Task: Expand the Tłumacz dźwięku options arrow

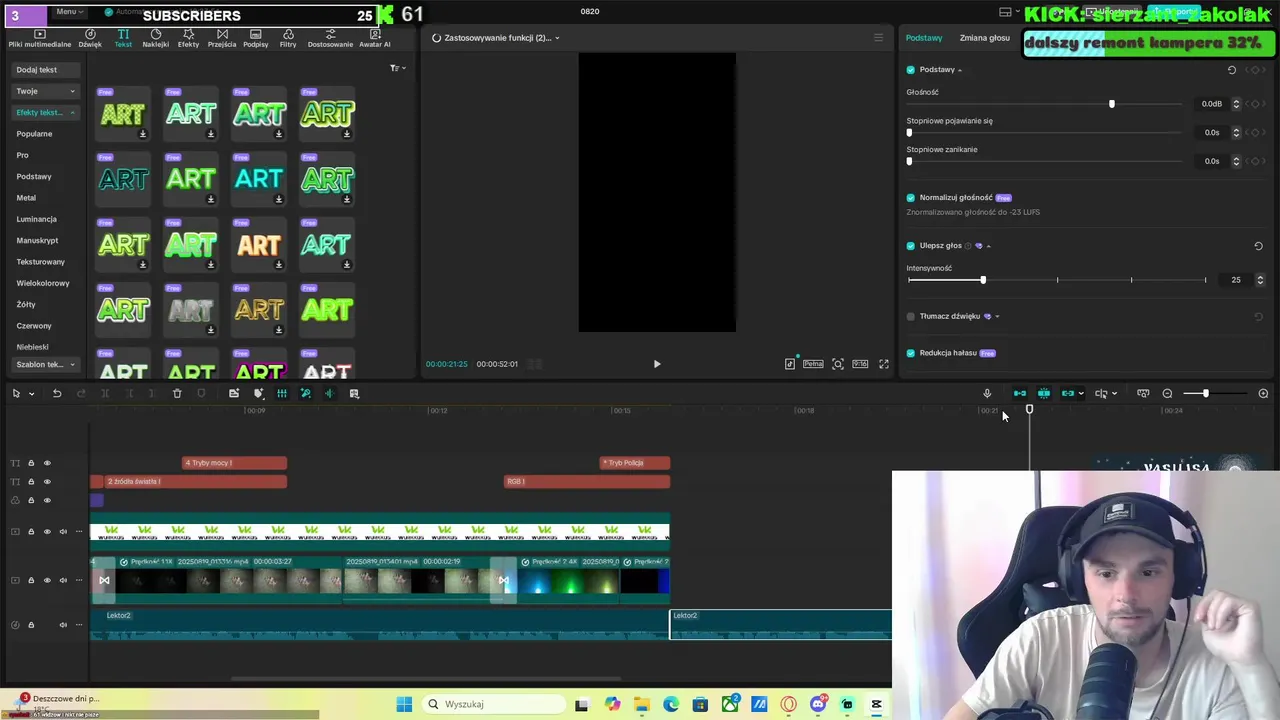Action: pyautogui.click(x=997, y=316)
